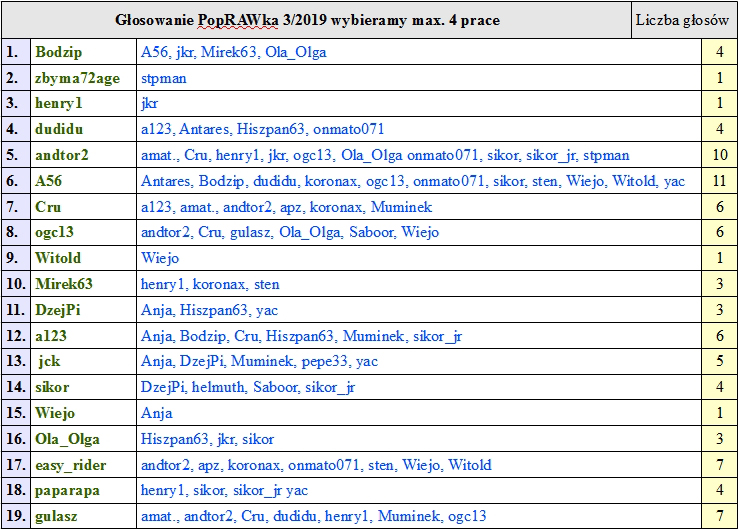The image size is (739, 530).
Task: Select vote count 1 in Witold row
Action: 719,258
